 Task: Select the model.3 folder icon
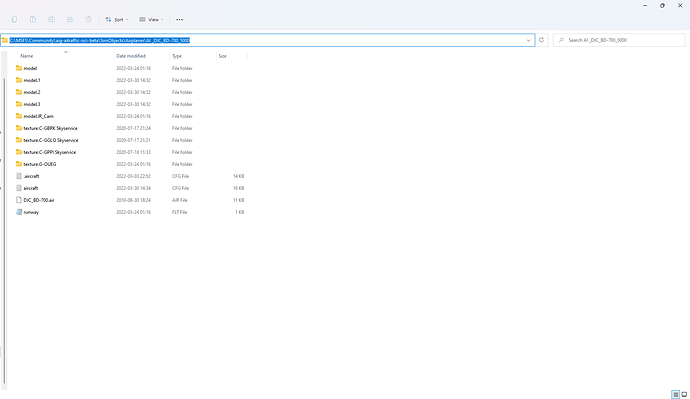19,104
